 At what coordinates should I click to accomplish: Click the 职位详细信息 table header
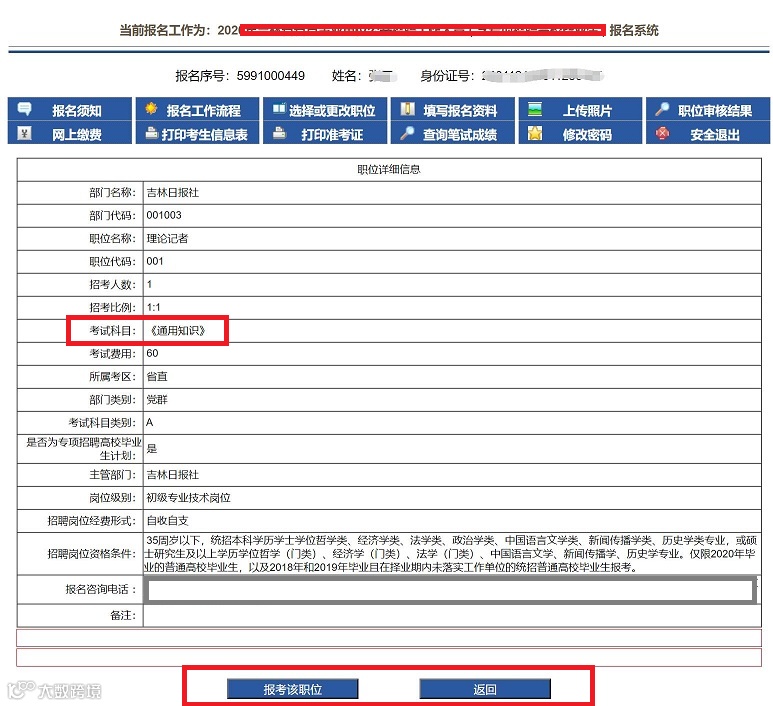click(389, 169)
